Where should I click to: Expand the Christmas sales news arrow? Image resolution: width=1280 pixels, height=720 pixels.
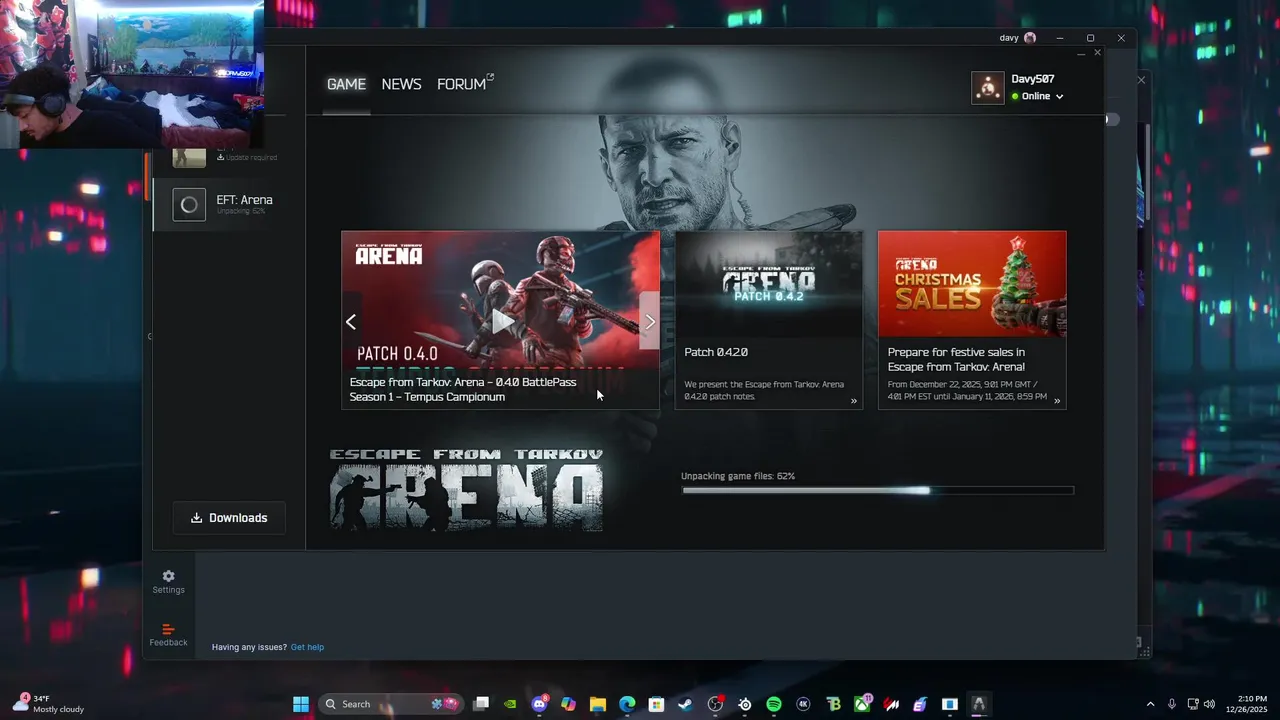pyautogui.click(x=1057, y=401)
